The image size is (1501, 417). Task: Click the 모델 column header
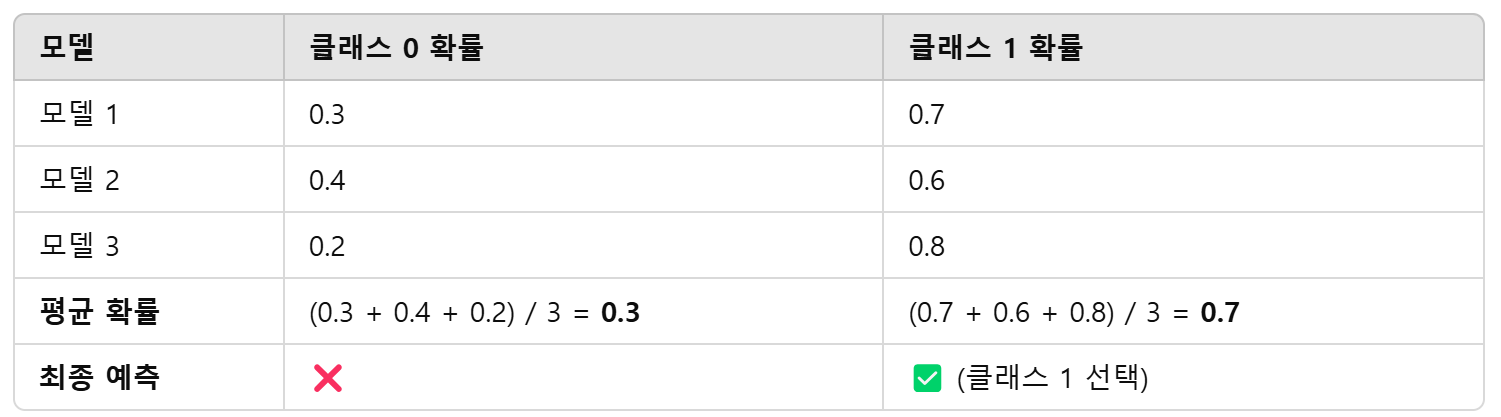[67, 47]
